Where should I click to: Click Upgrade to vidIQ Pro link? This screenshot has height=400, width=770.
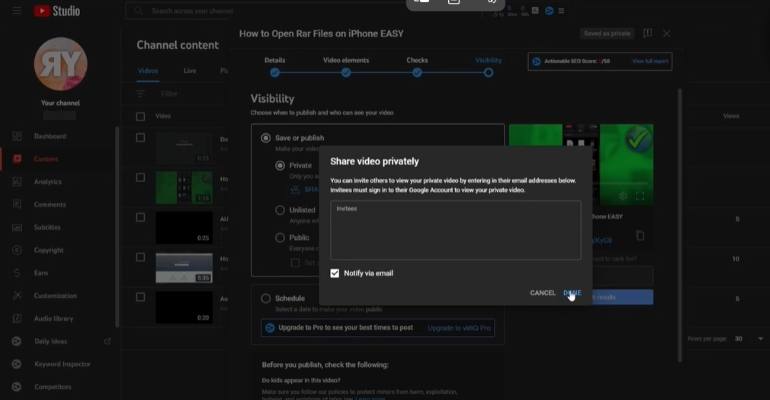point(459,328)
